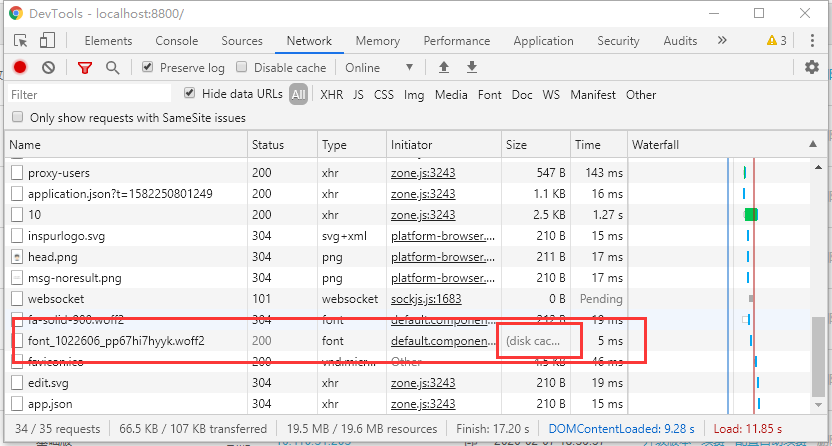Sort by Name column header
Screen dimensions: 832x446
tap(126, 144)
